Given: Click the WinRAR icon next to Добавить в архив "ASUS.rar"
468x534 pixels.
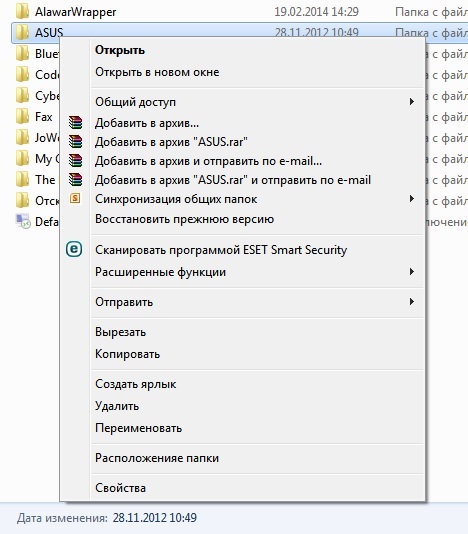Looking at the screenshot, I should tap(75, 141).
